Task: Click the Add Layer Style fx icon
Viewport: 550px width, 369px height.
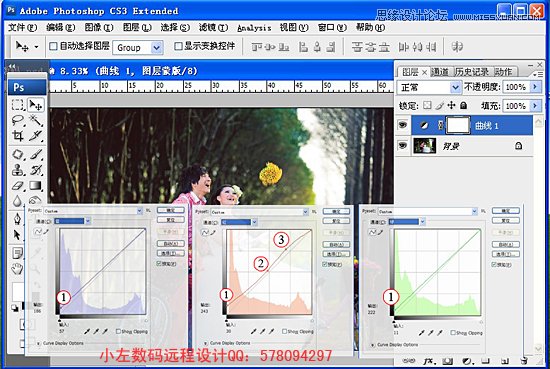Action: (x=428, y=361)
